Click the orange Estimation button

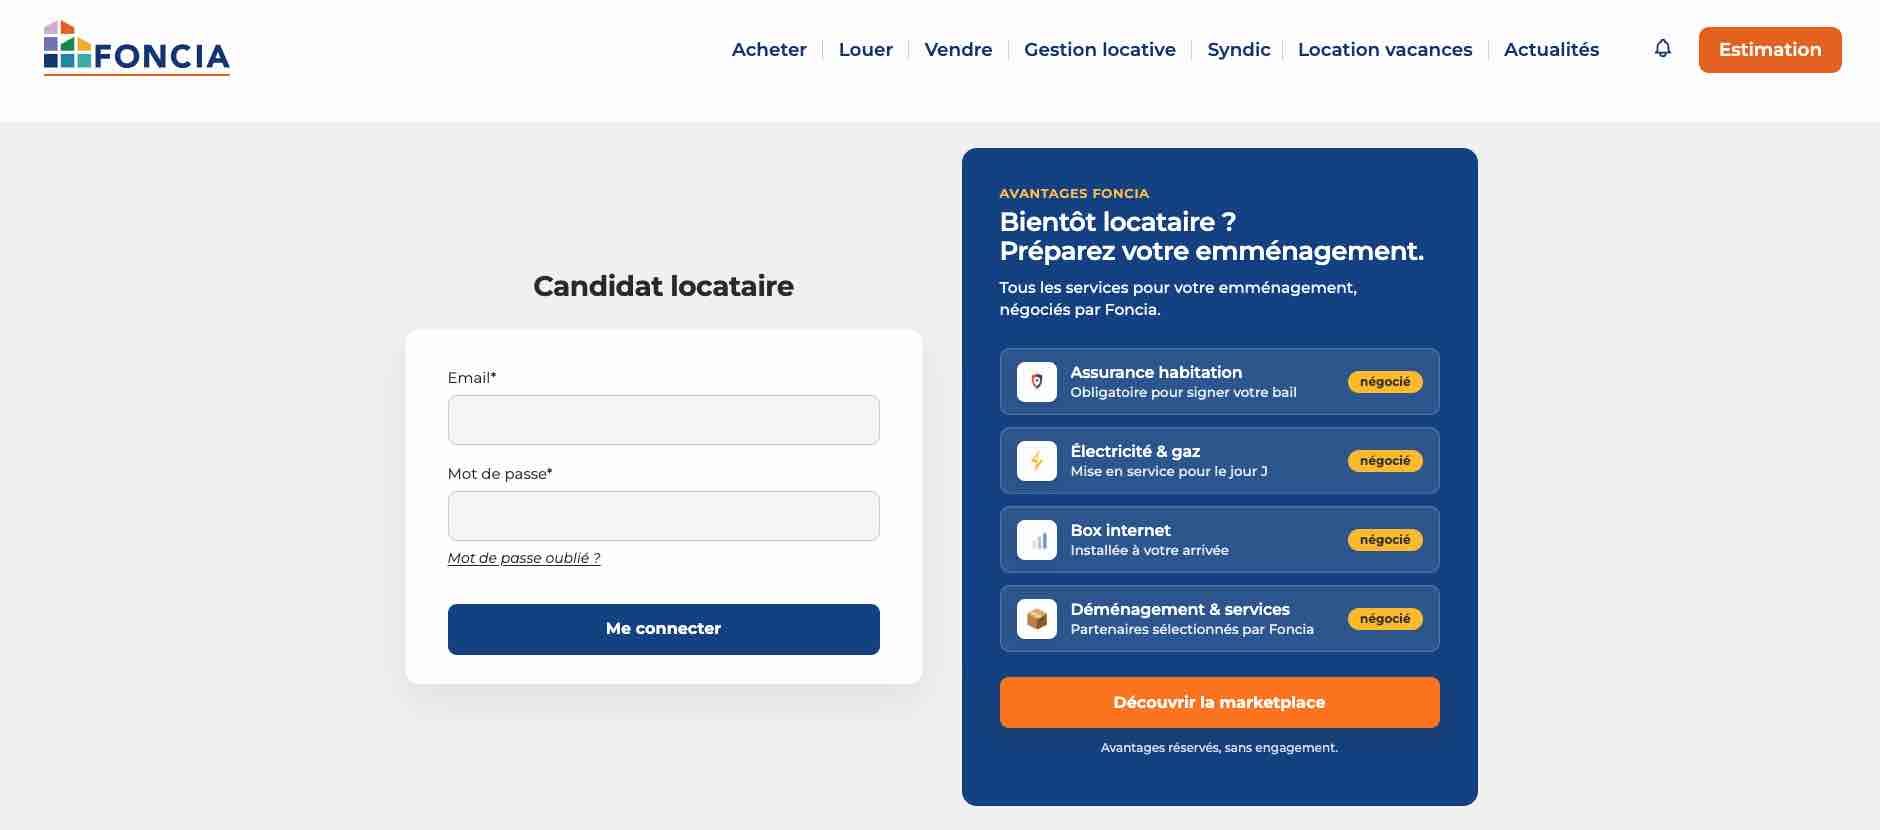[x=1770, y=49]
